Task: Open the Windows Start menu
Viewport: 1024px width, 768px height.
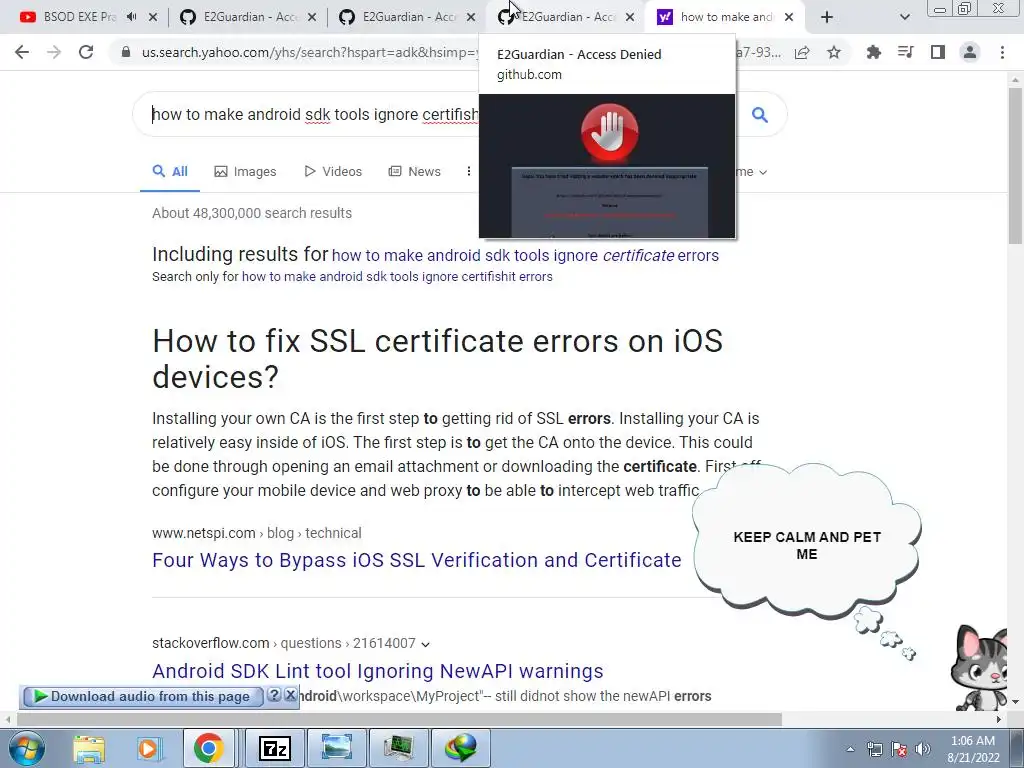Action: (27, 748)
